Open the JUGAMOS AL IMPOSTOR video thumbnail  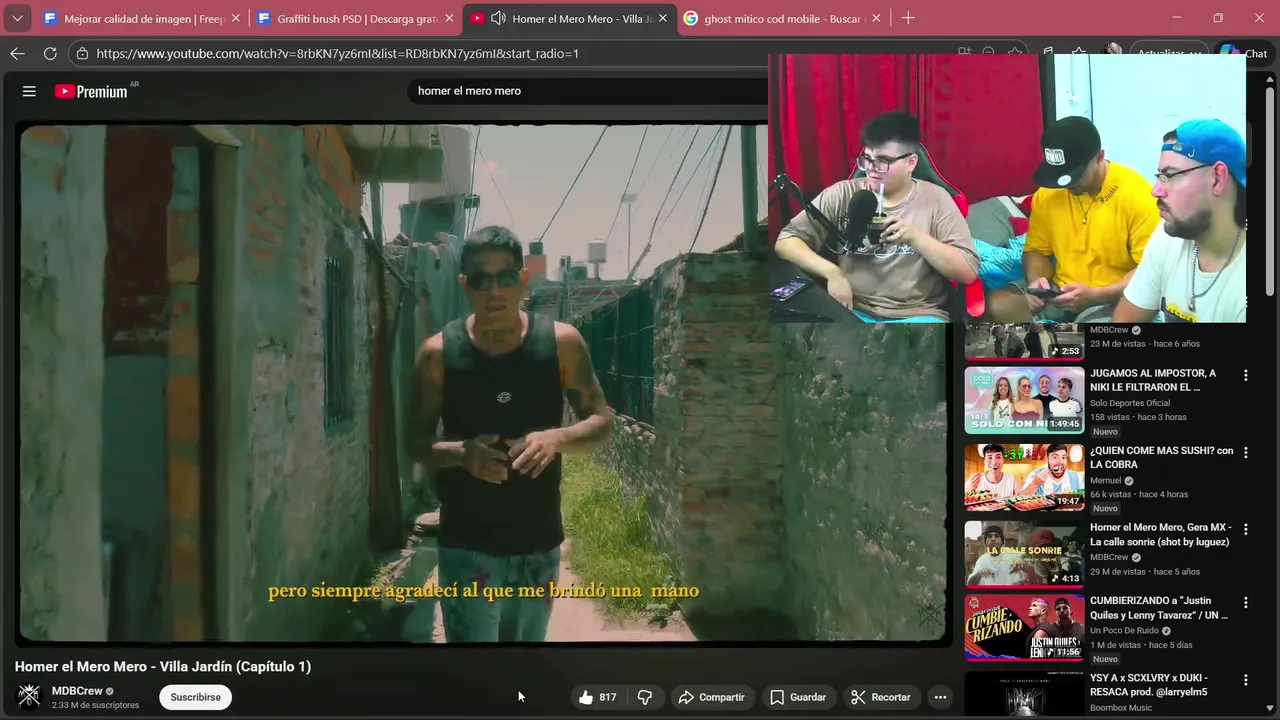1024,400
